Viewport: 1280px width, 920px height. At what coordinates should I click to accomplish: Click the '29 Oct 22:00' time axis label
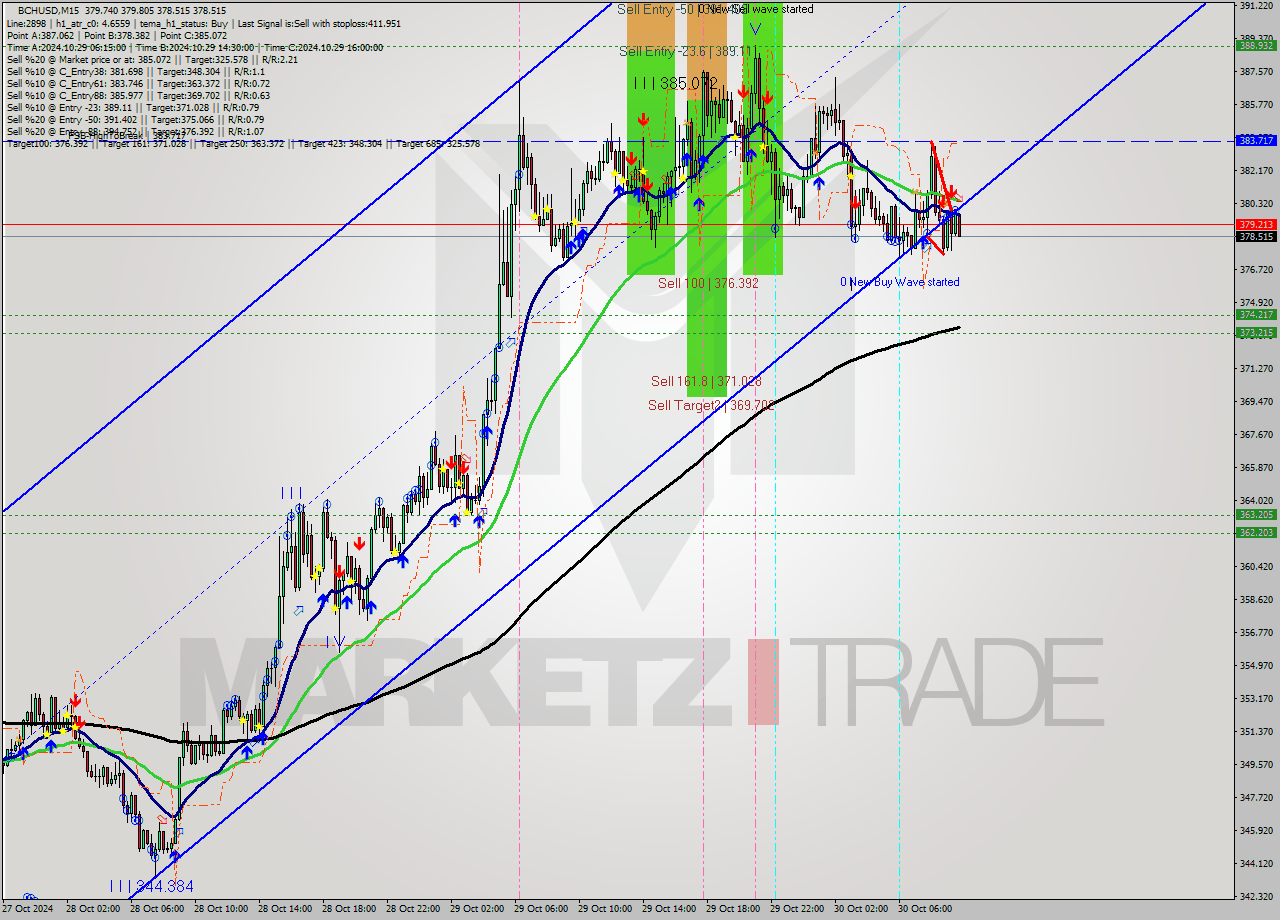coord(797,909)
